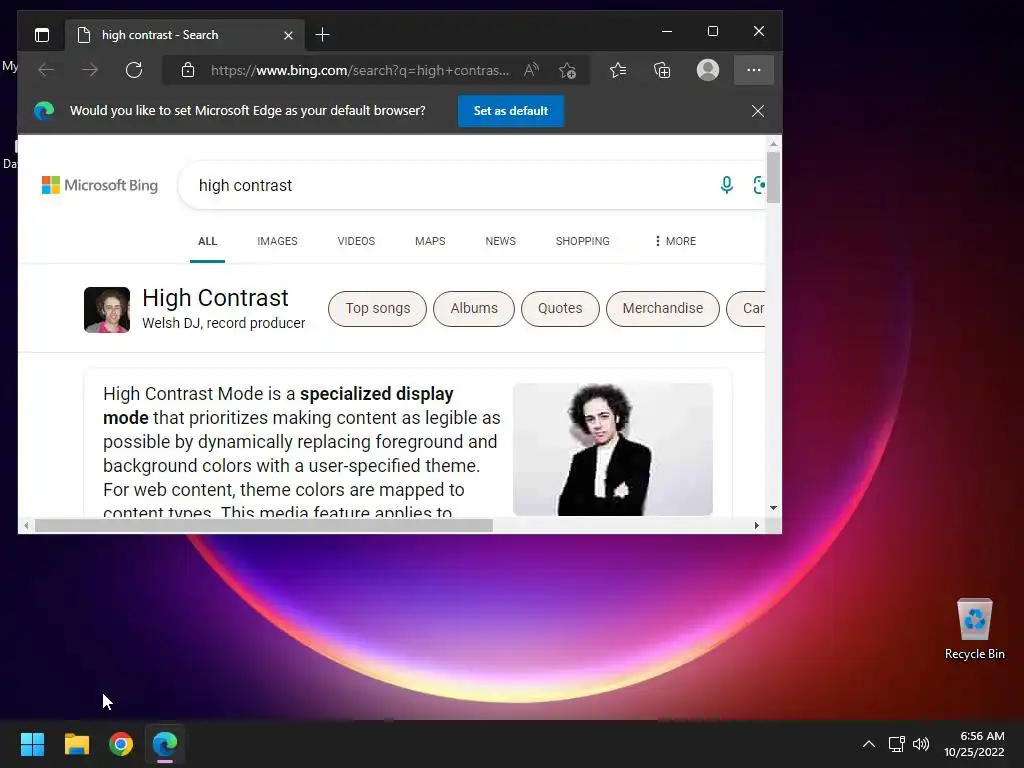Click Microsoft Edge taskbar icon

(165, 744)
